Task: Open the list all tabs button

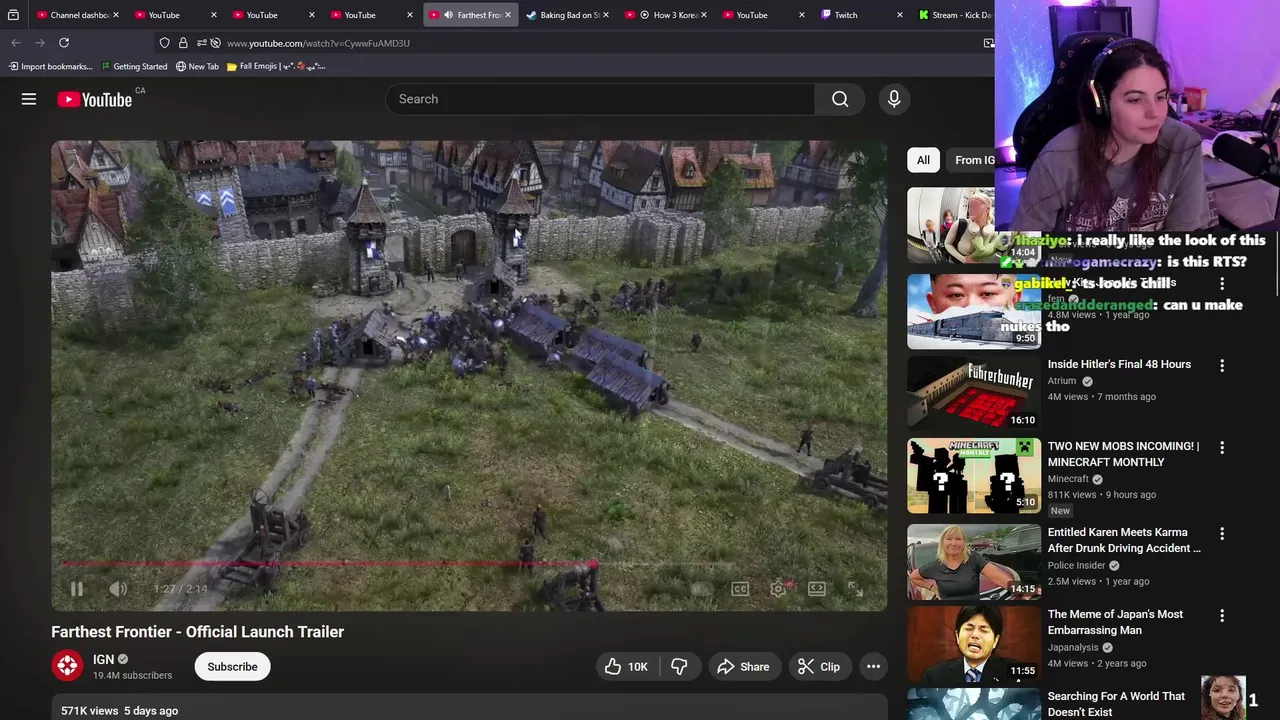Action: click(13, 15)
